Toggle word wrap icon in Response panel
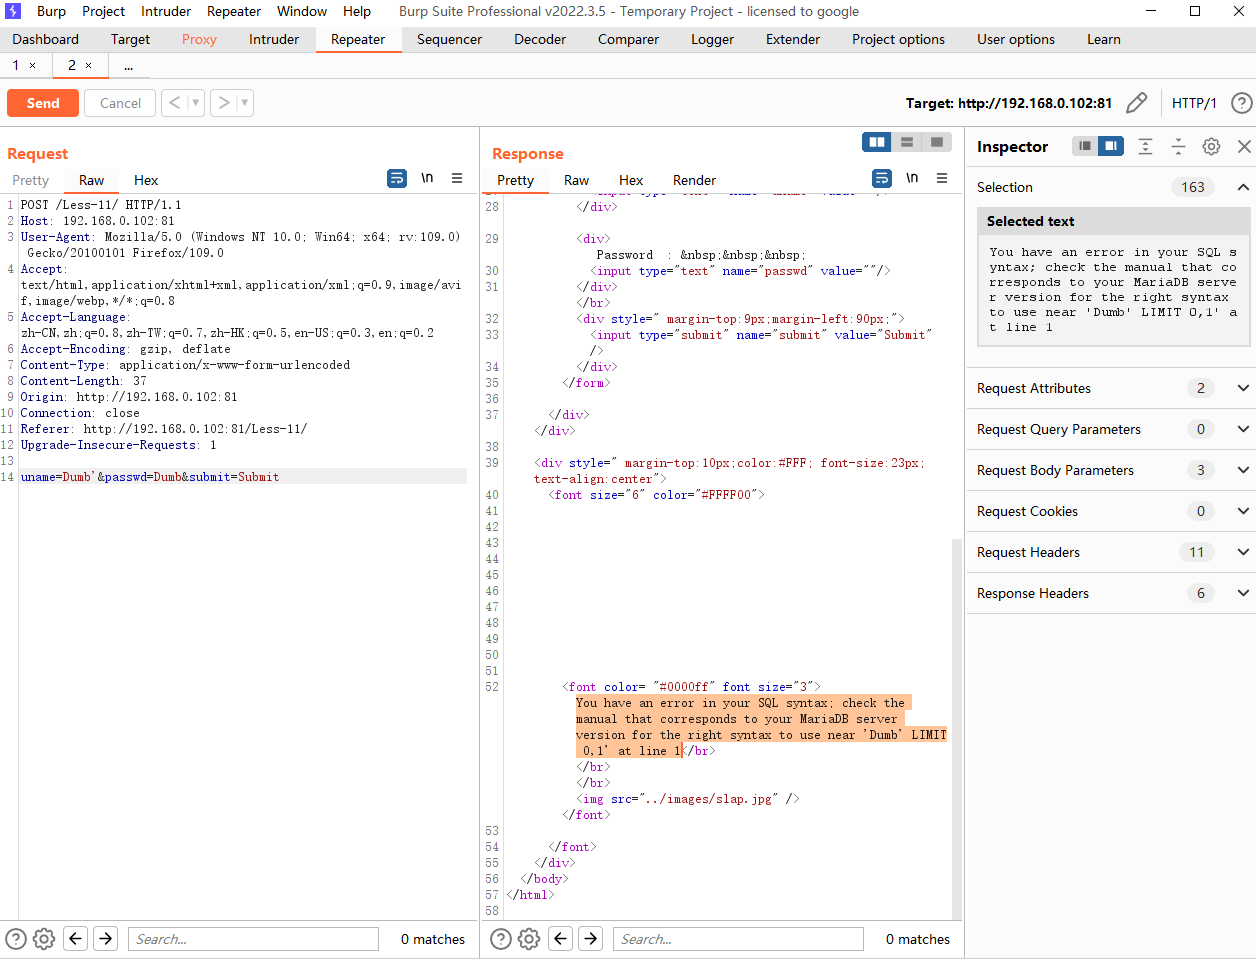1256x959 pixels. [882, 178]
